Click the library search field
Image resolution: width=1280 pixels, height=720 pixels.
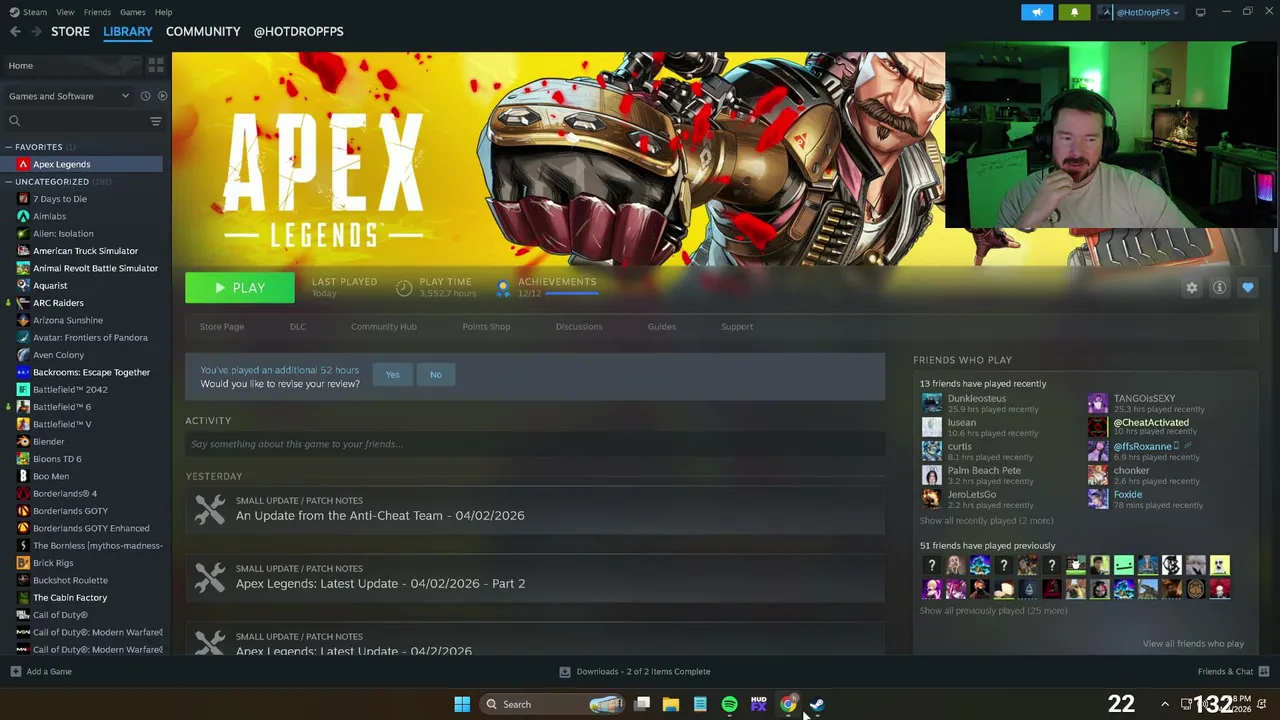pos(75,121)
